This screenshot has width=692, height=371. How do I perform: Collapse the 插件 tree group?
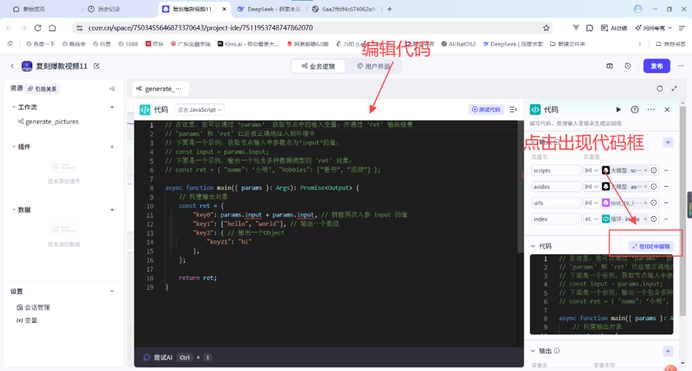[x=13, y=146]
